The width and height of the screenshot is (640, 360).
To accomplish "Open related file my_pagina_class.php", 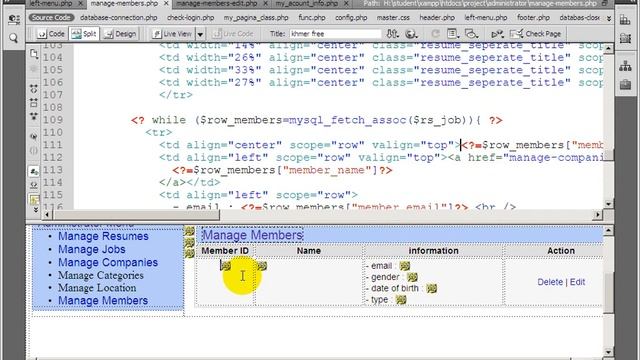I will pyautogui.click(x=256, y=18).
